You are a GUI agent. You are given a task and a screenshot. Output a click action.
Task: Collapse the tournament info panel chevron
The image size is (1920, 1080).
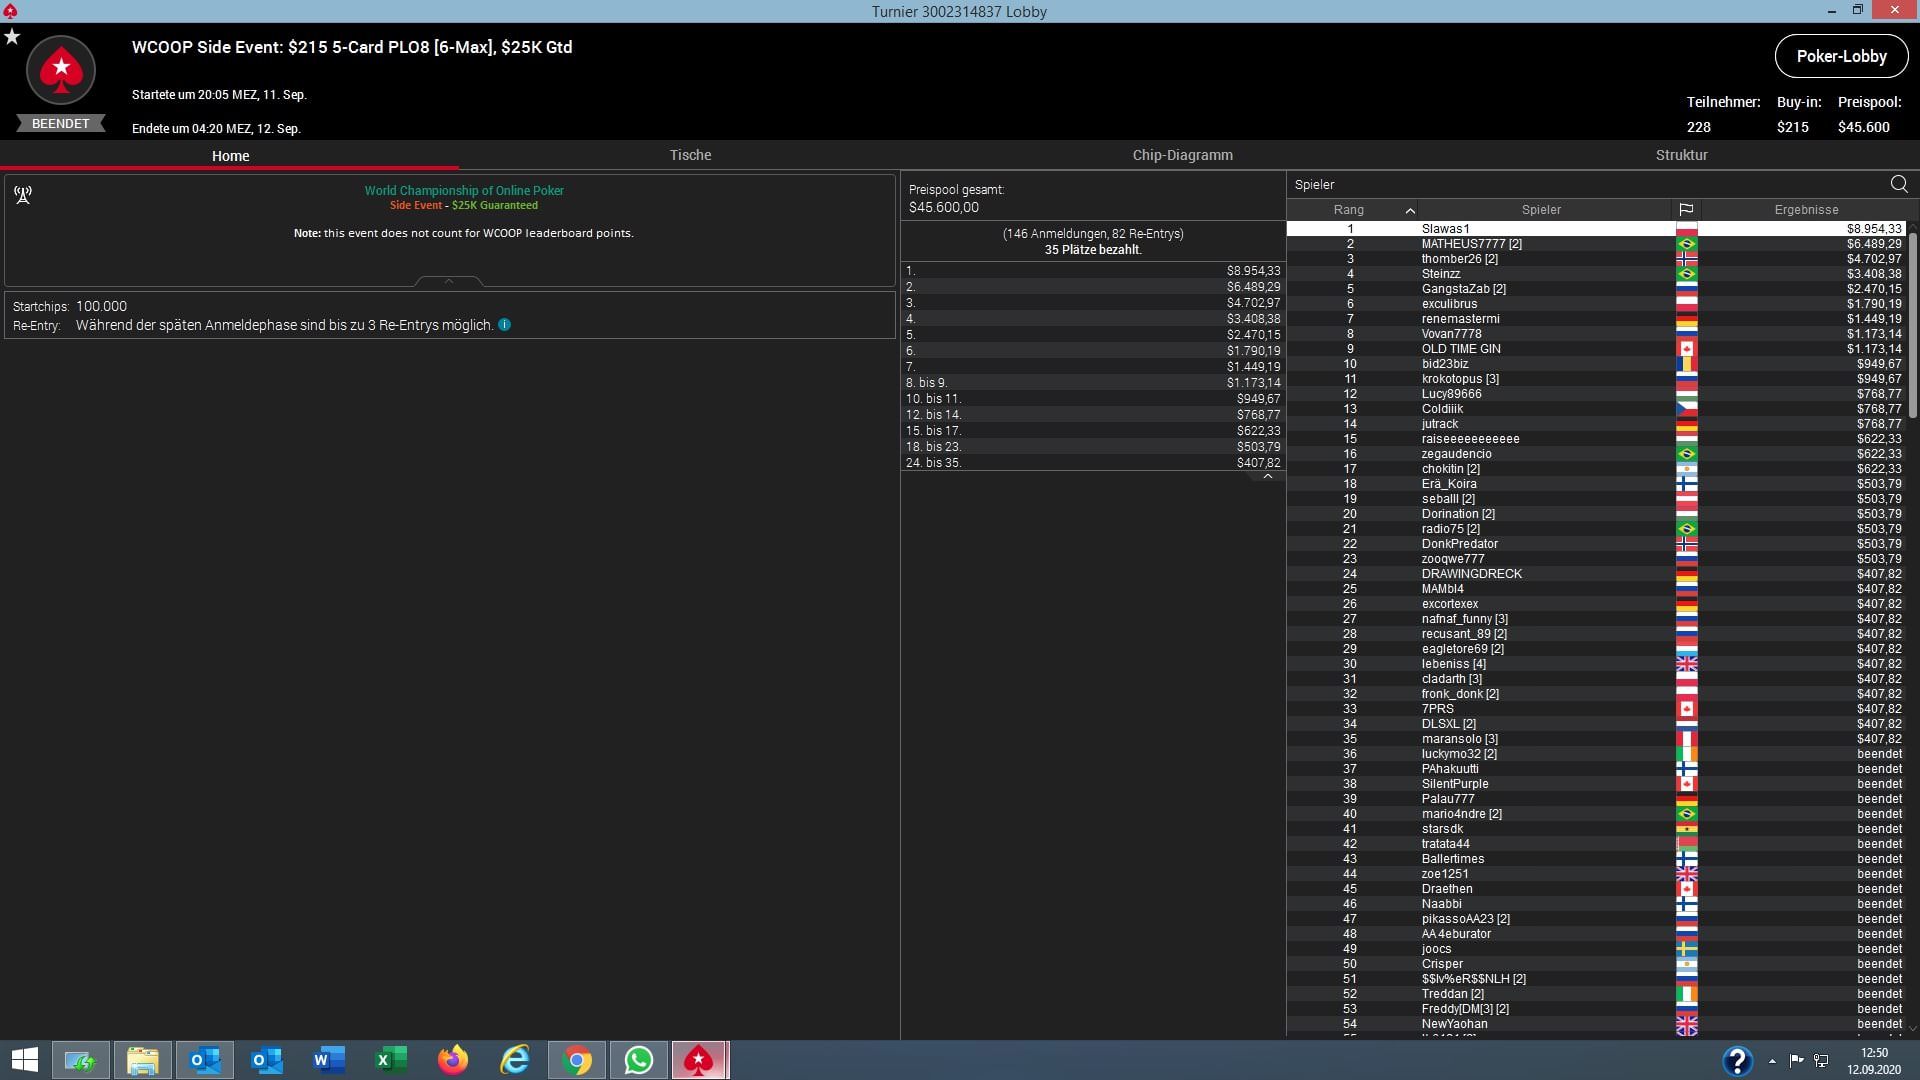(x=449, y=281)
